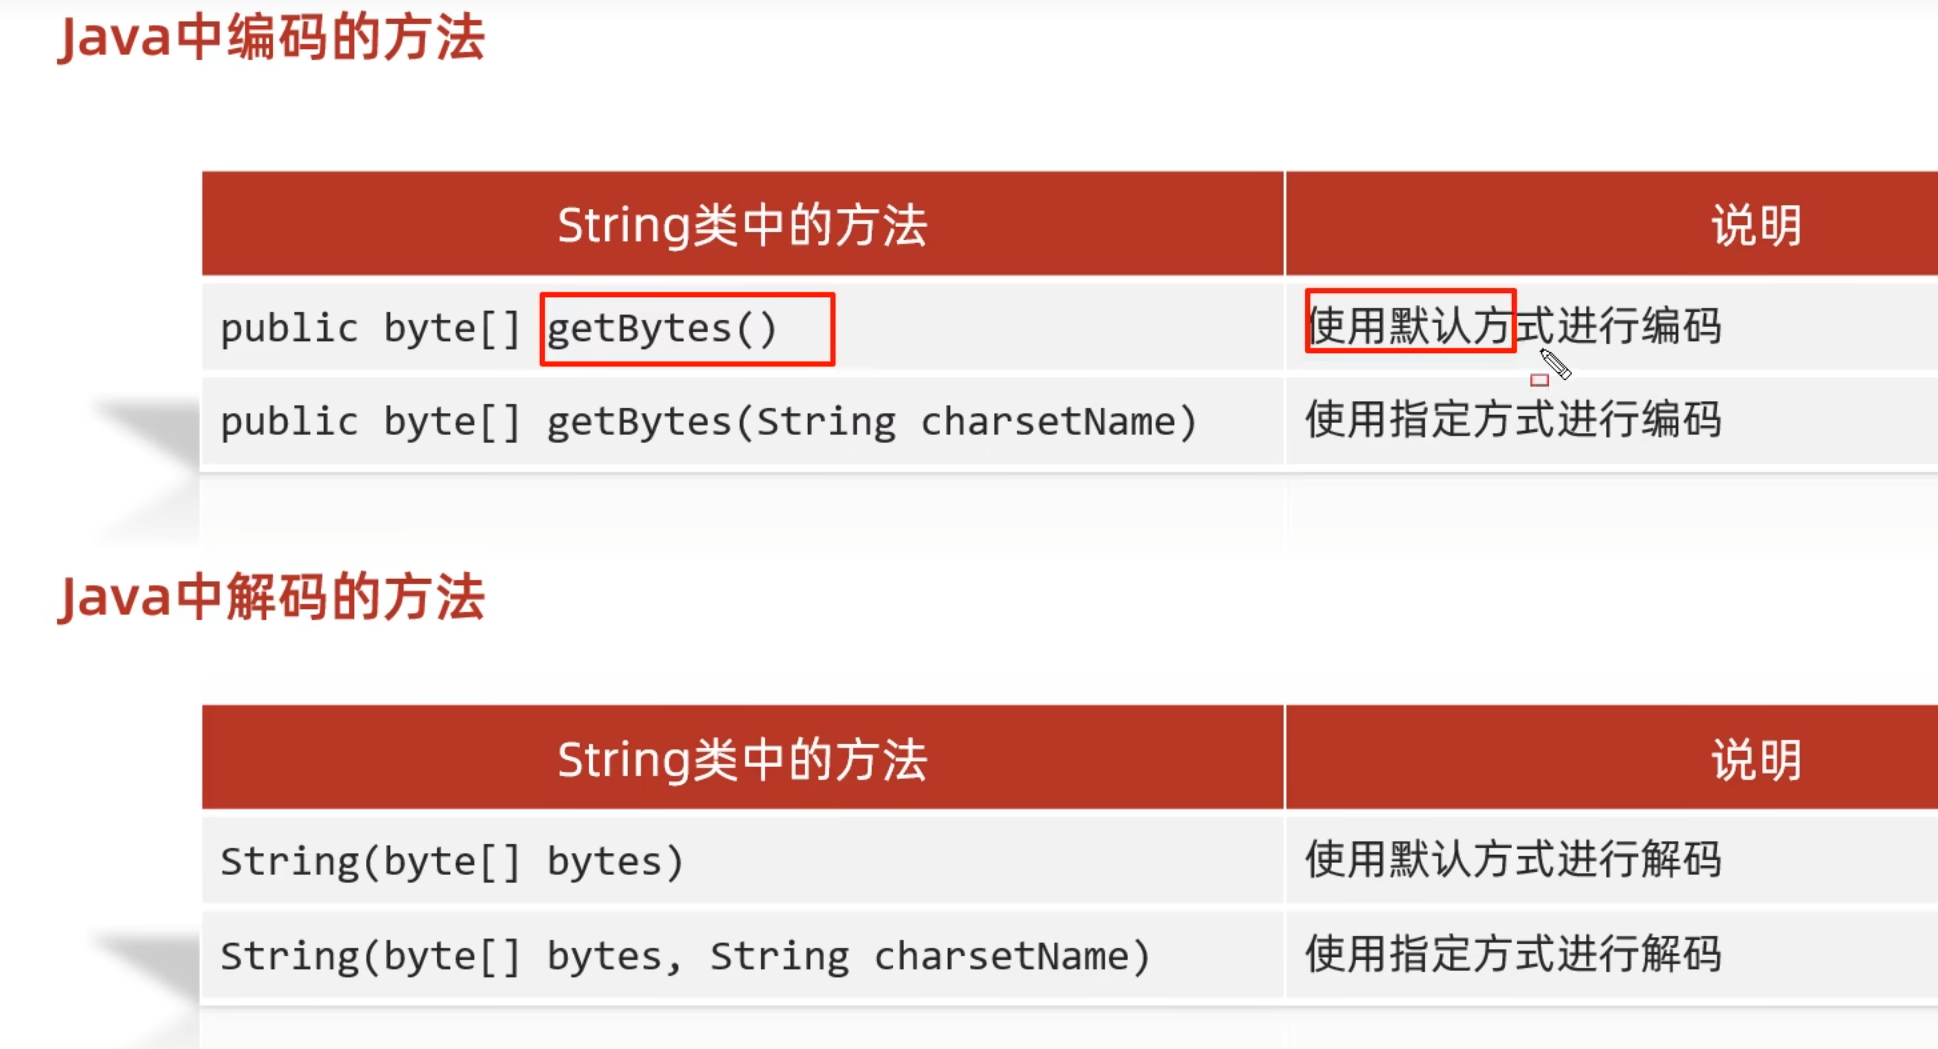Click the 使用默认方式进行解码 description
This screenshot has width=1938, height=1049.
1512,860
